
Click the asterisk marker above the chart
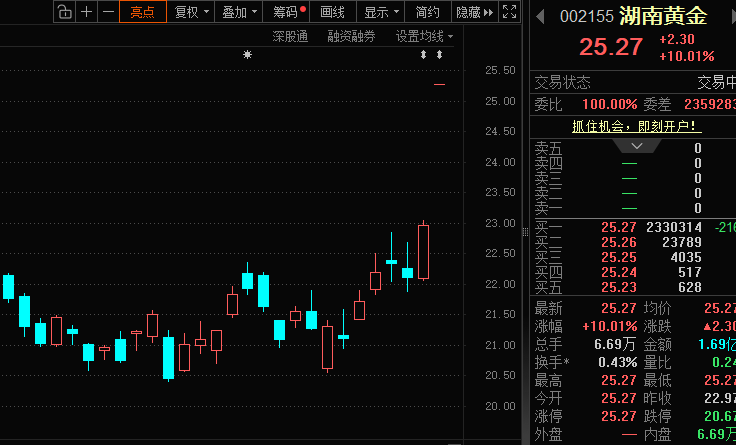point(248,55)
